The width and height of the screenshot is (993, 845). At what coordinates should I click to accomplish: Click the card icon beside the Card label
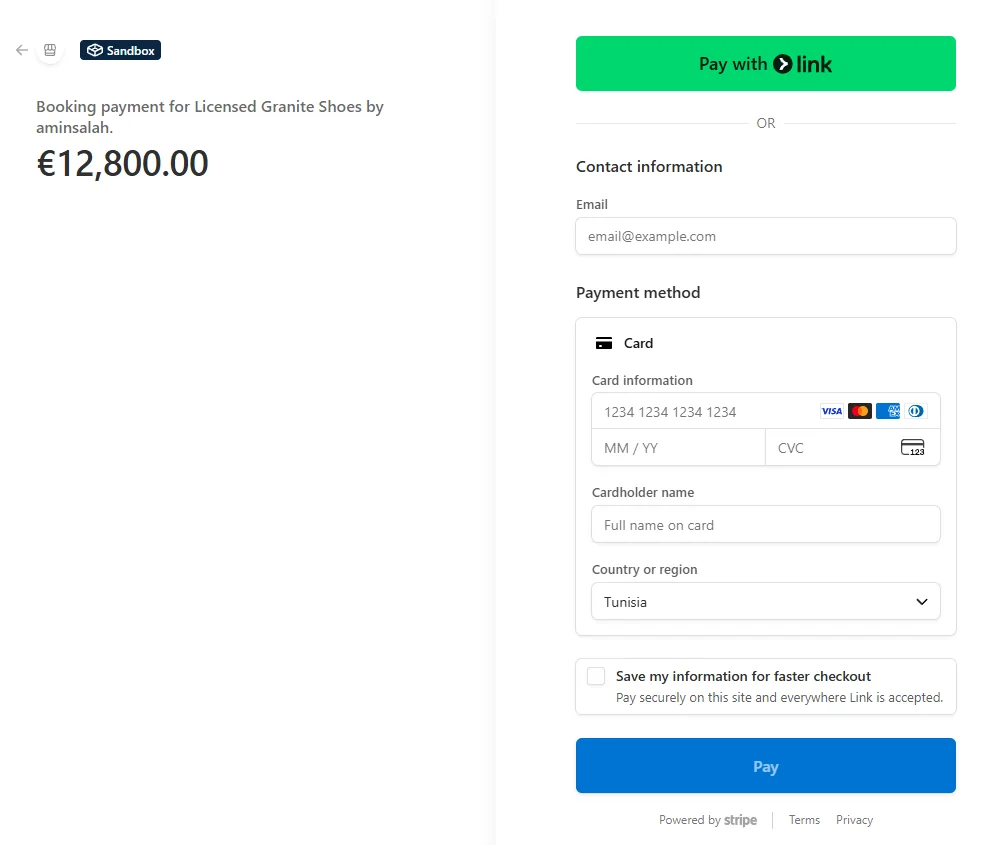tap(604, 343)
